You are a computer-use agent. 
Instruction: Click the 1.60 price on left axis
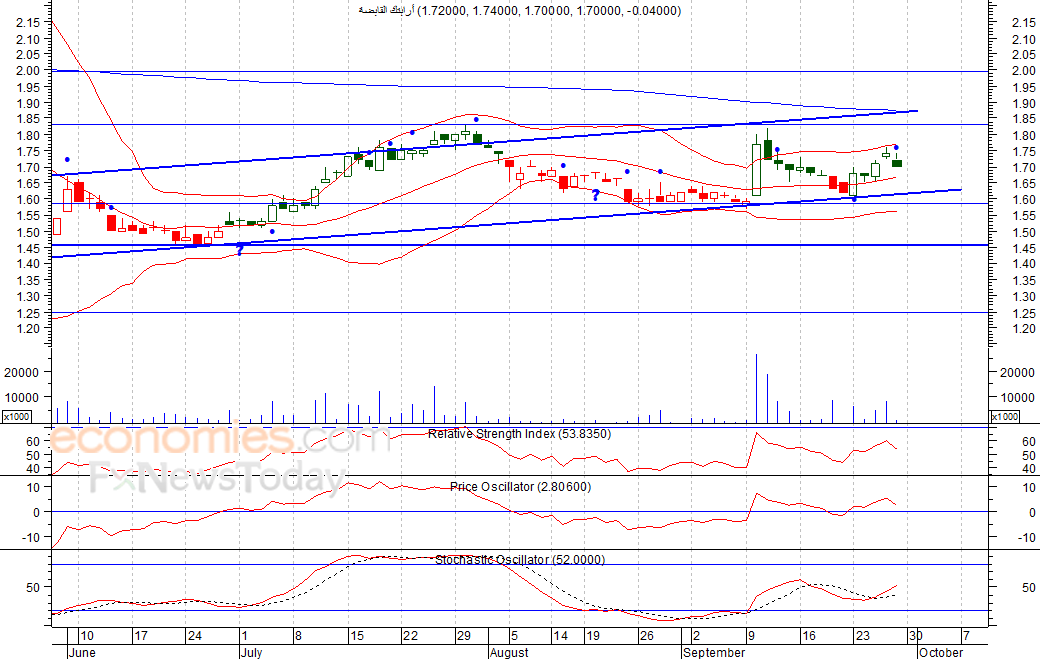tap(29, 200)
